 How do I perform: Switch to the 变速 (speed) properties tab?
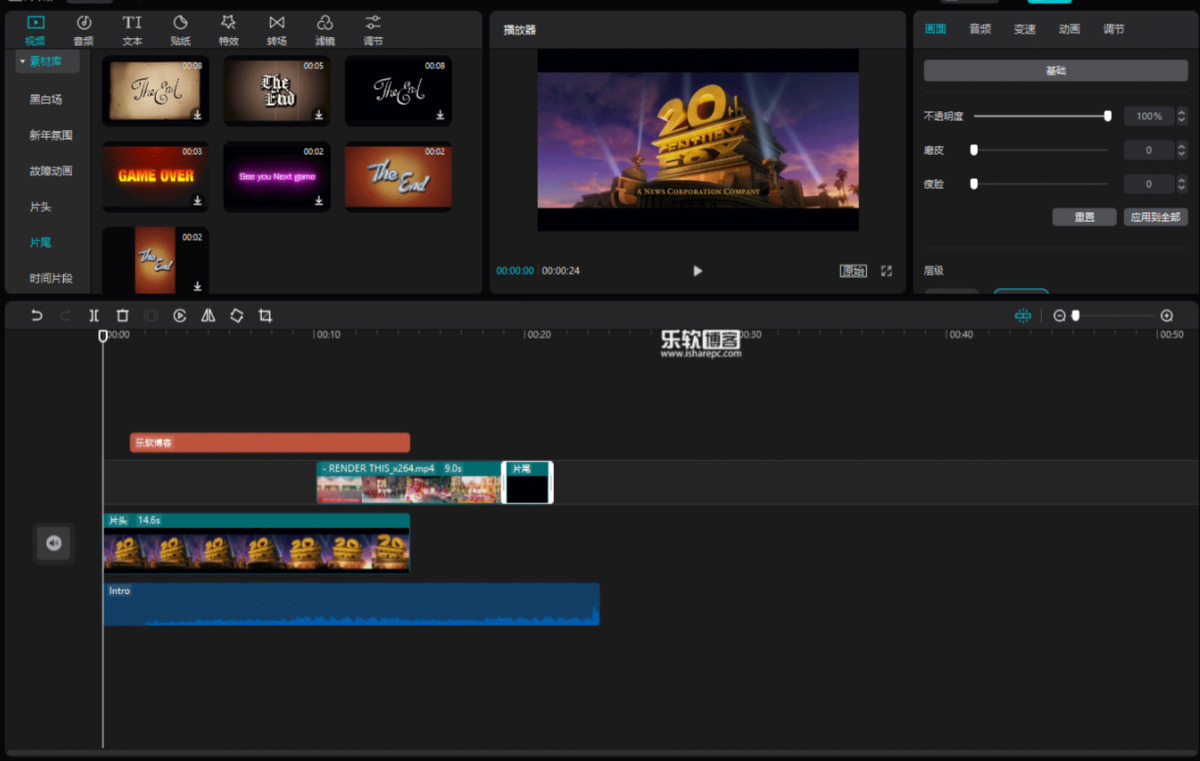click(x=1025, y=29)
